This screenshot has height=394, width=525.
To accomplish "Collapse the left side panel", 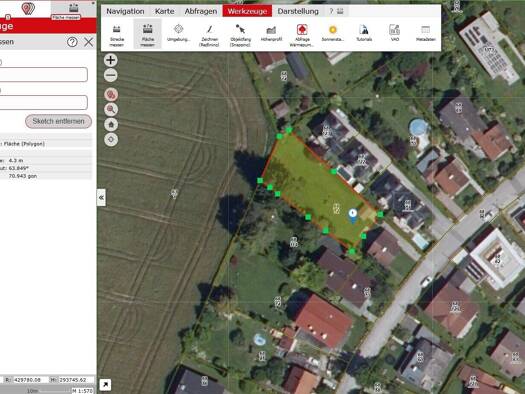I will [101, 198].
